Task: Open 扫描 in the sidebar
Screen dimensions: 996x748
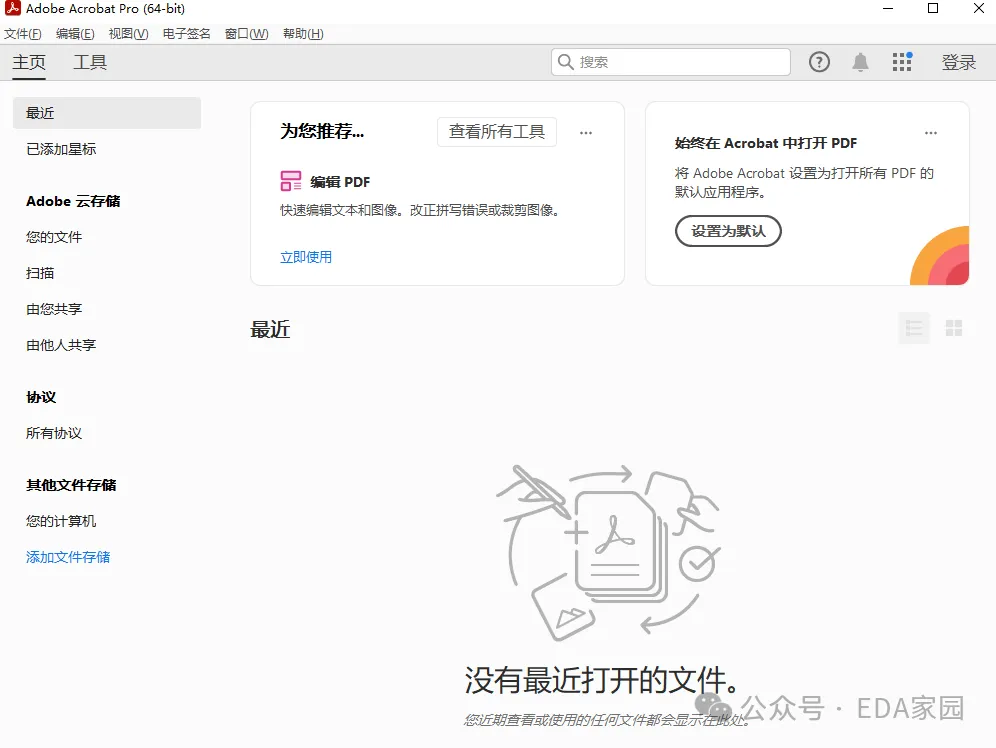Action: pyautogui.click(x=40, y=273)
